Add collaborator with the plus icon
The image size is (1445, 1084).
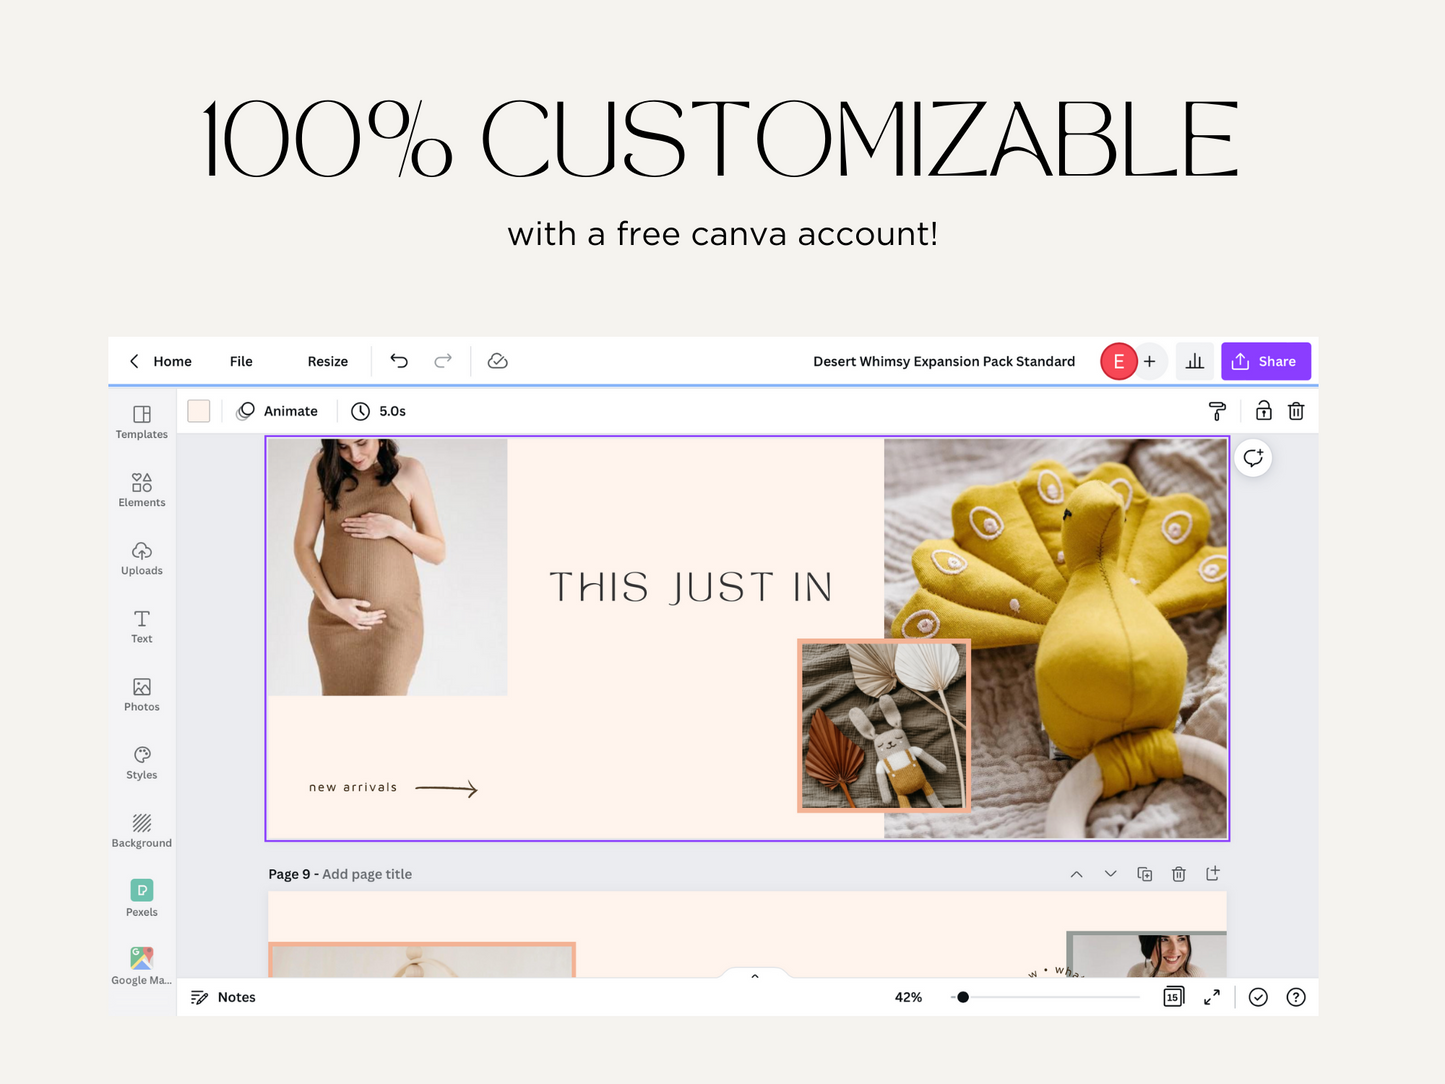point(1150,361)
